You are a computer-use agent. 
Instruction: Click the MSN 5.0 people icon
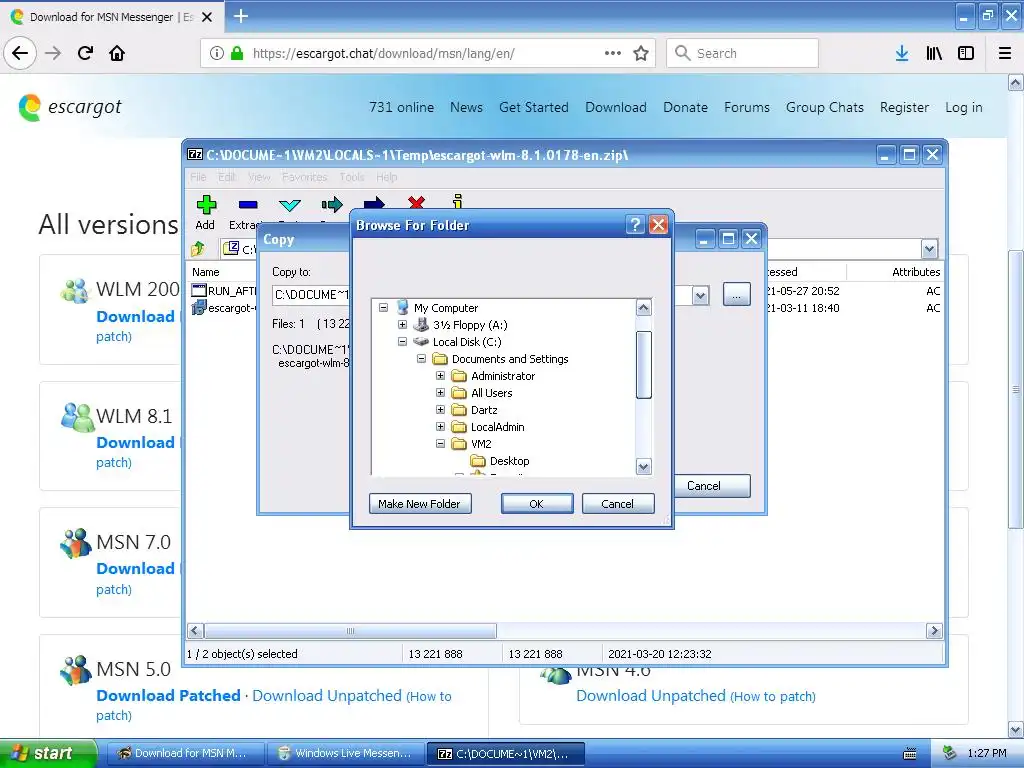pyautogui.click(x=76, y=670)
